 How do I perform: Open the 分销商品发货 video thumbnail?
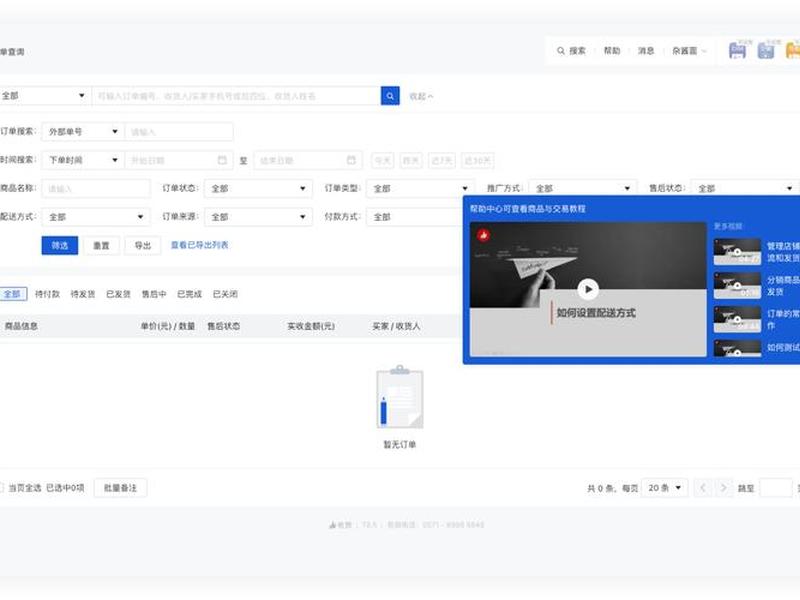(x=737, y=285)
